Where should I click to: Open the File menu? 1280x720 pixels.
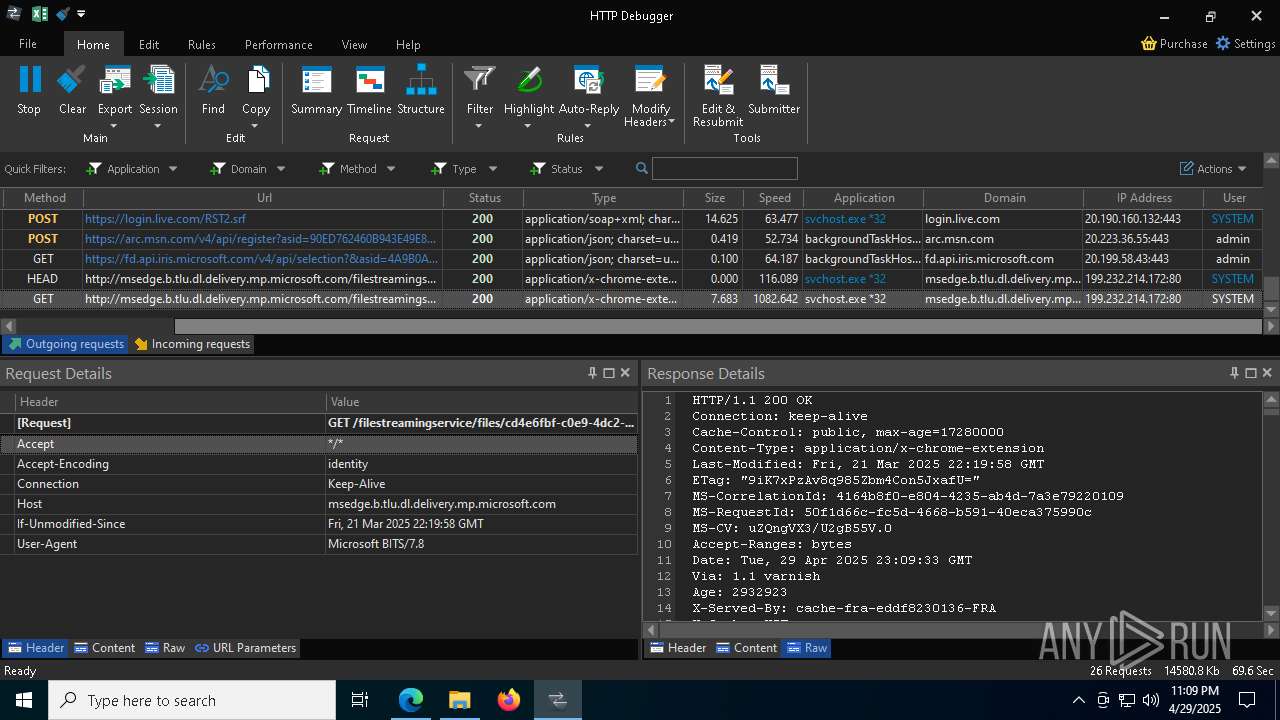28,44
